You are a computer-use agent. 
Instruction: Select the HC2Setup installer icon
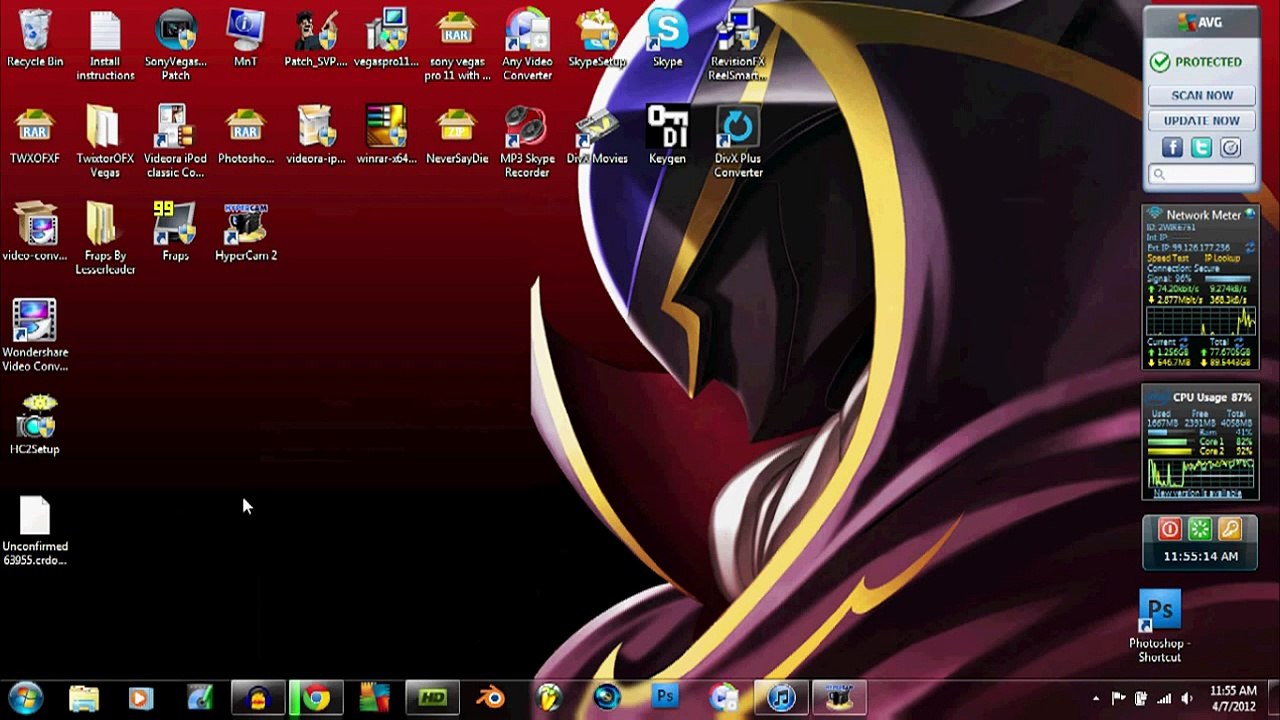point(35,427)
